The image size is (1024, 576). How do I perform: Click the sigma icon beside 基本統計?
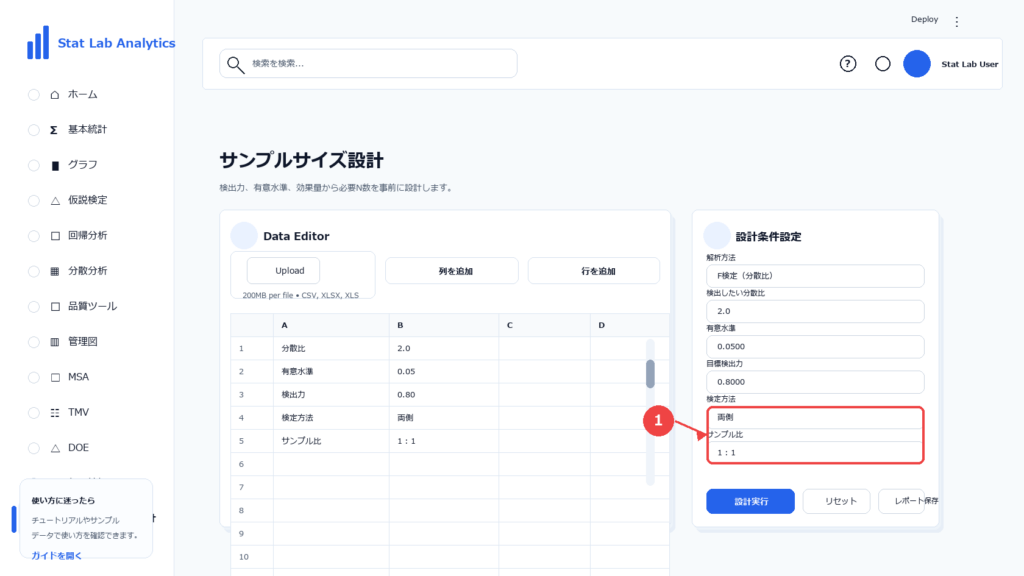(x=54, y=130)
